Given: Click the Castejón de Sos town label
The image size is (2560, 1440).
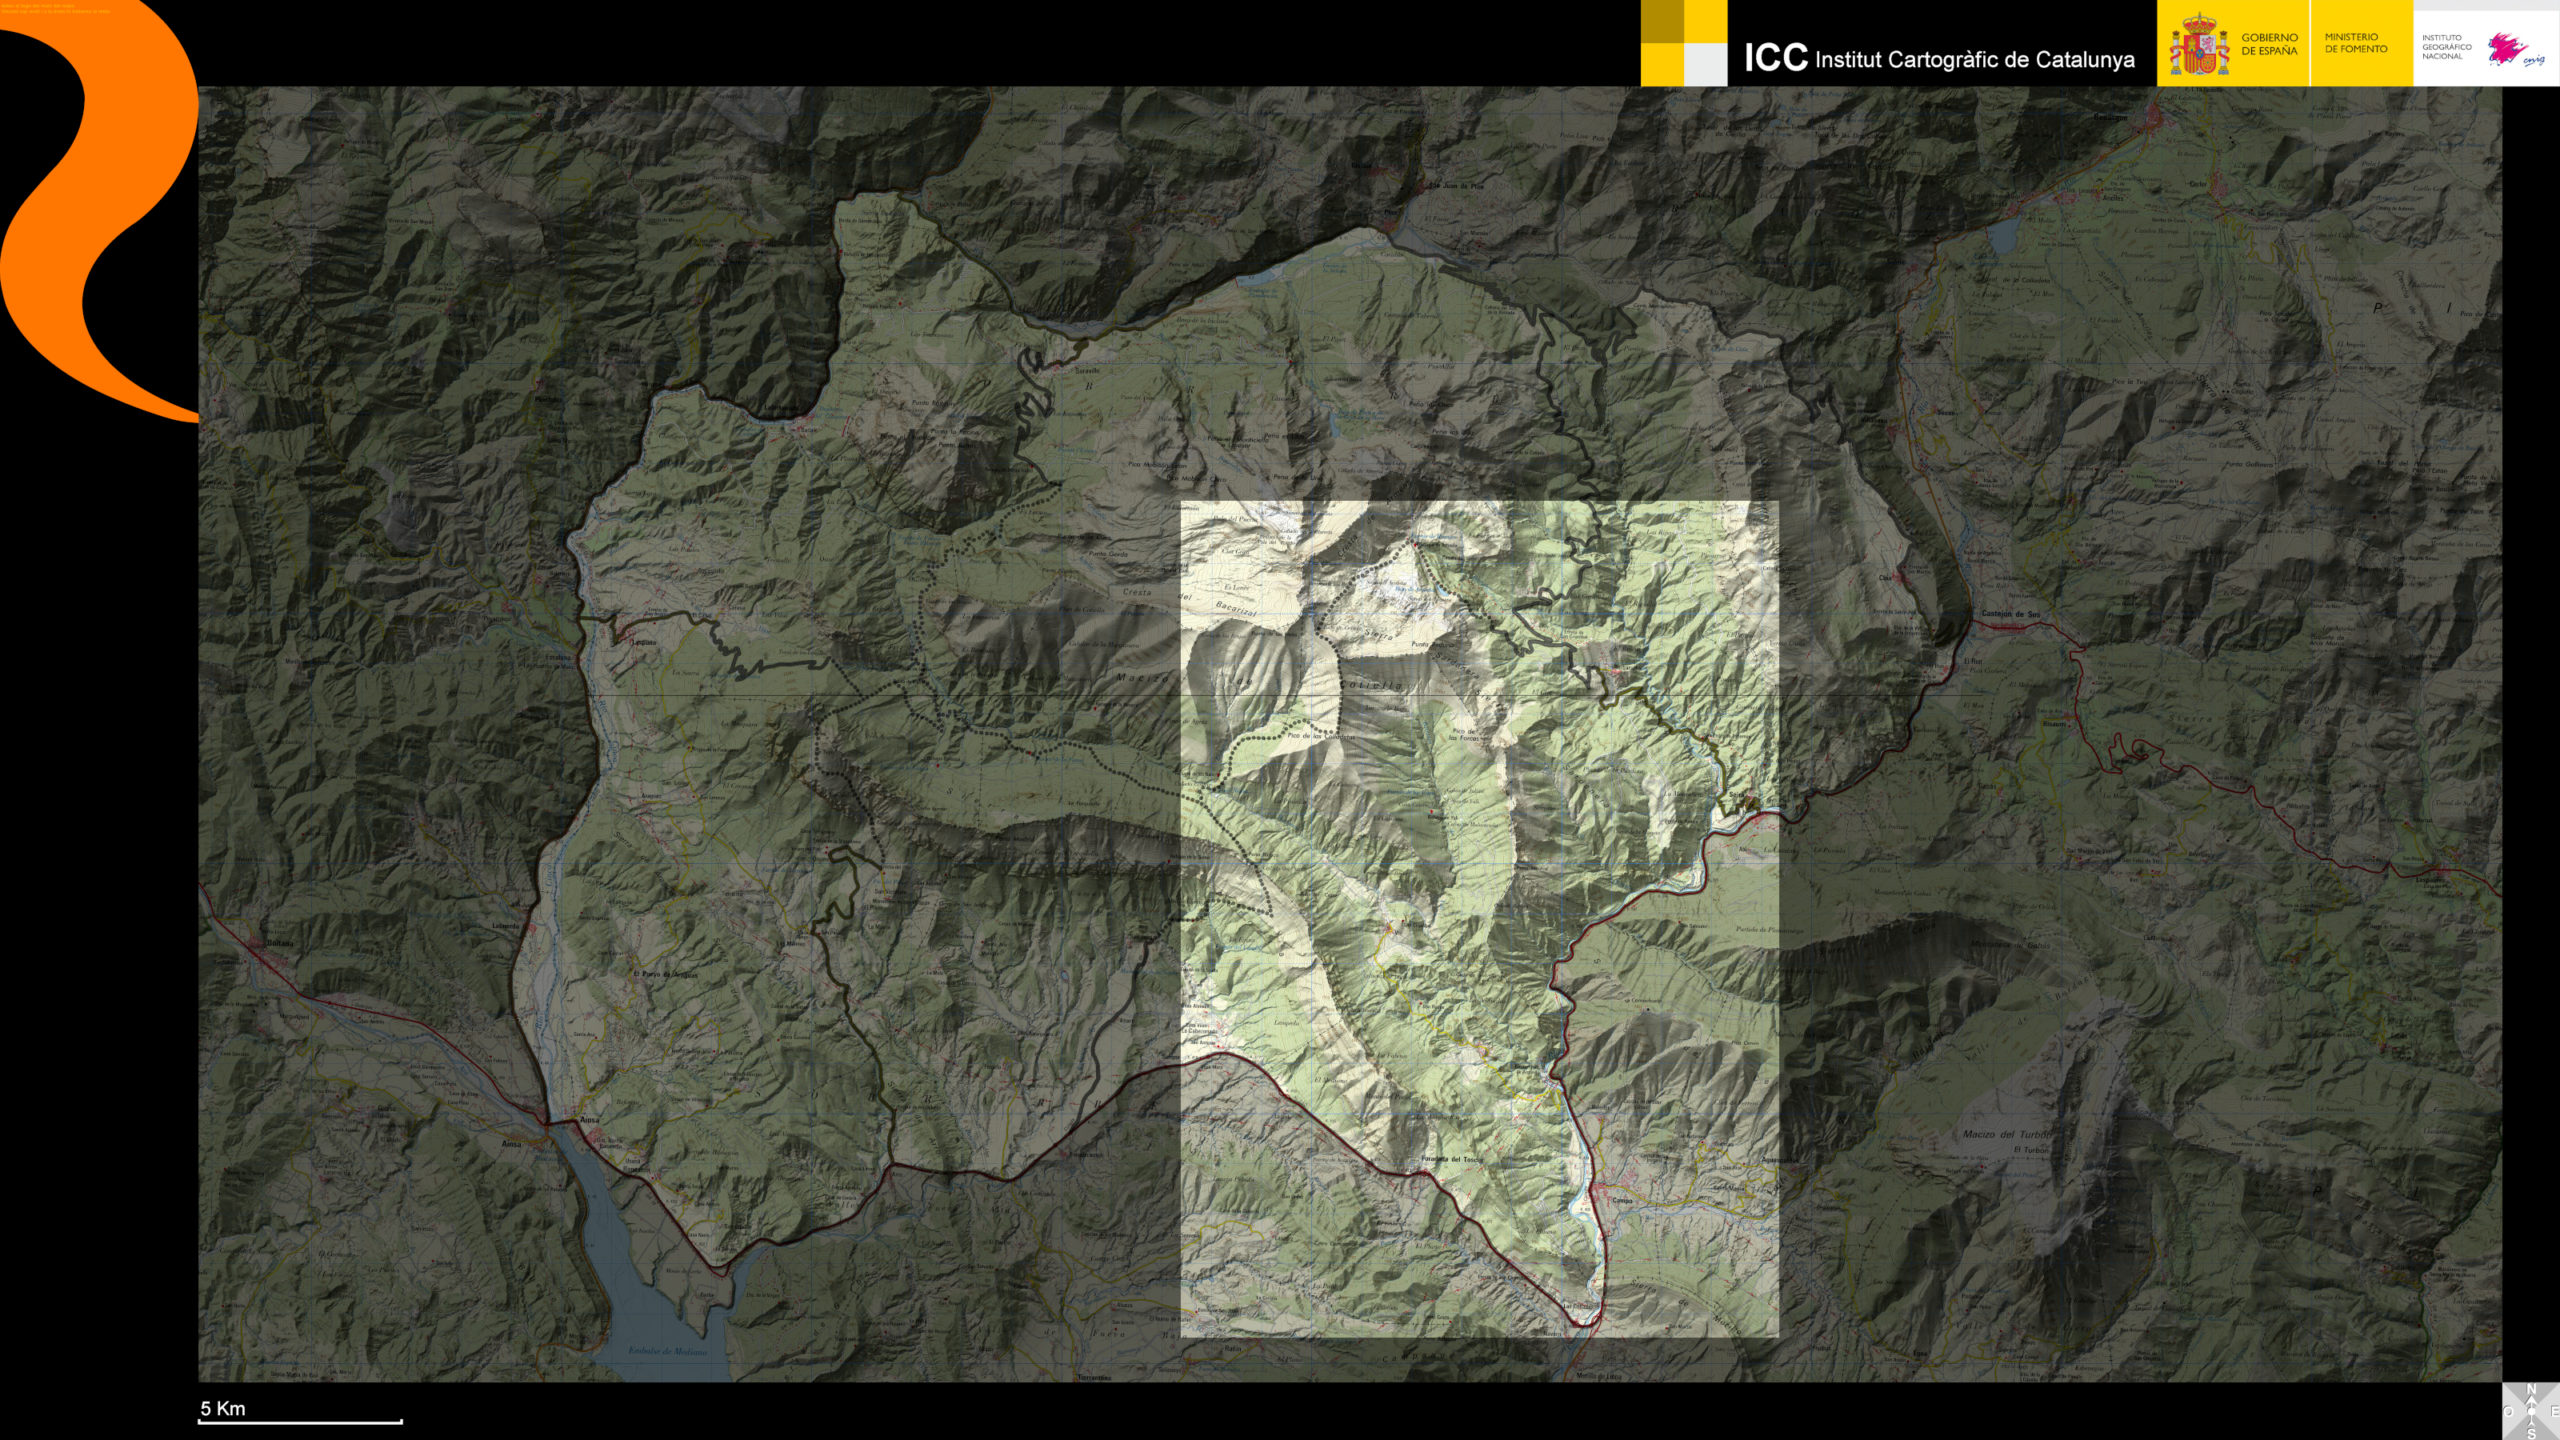Looking at the screenshot, I should [x=2010, y=613].
